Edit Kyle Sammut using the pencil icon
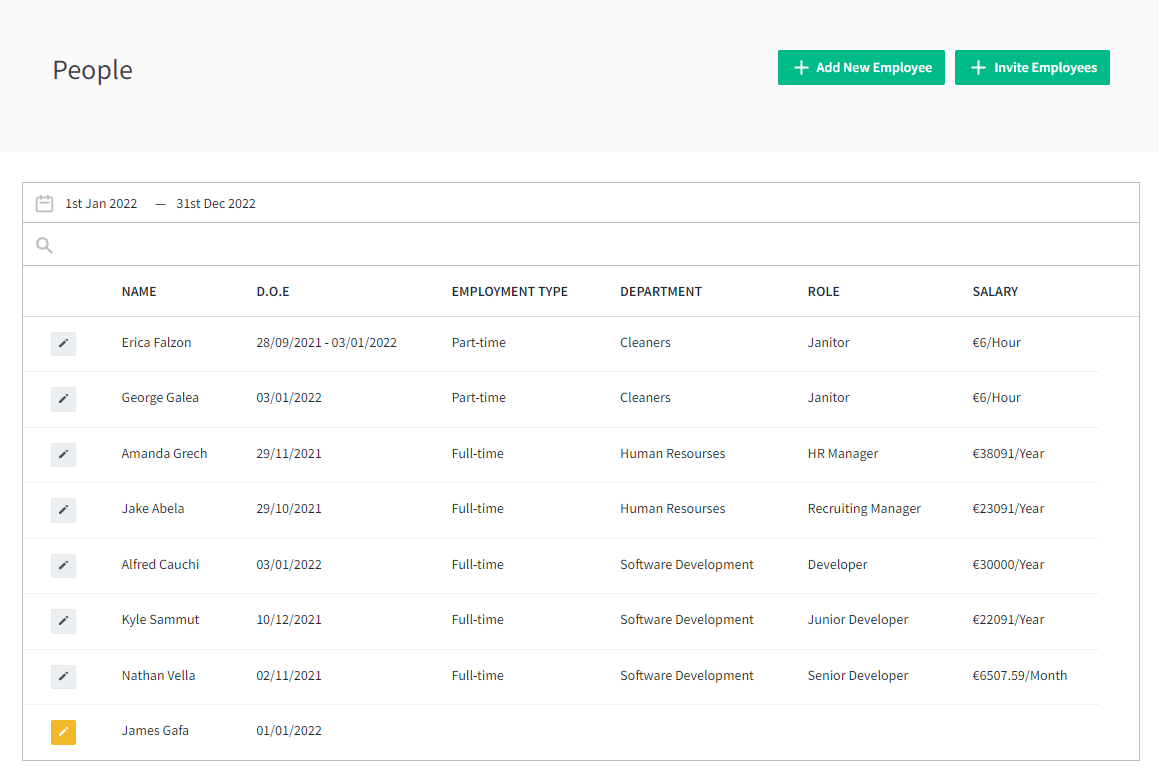The image size is (1159, 778). point(63,621)
